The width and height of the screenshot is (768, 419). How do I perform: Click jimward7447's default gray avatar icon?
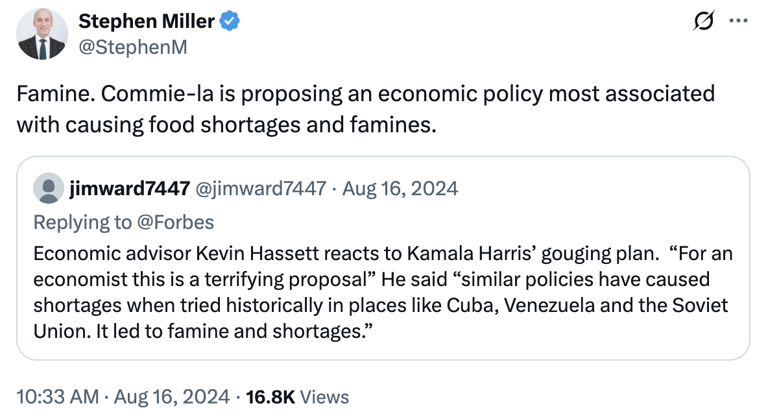click(48, 188)
